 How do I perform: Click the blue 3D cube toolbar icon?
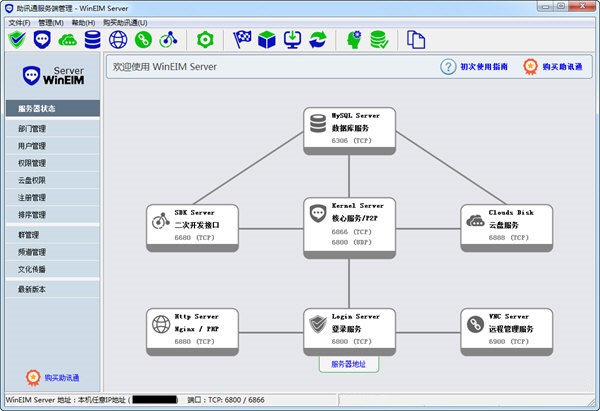click(267, 40)
